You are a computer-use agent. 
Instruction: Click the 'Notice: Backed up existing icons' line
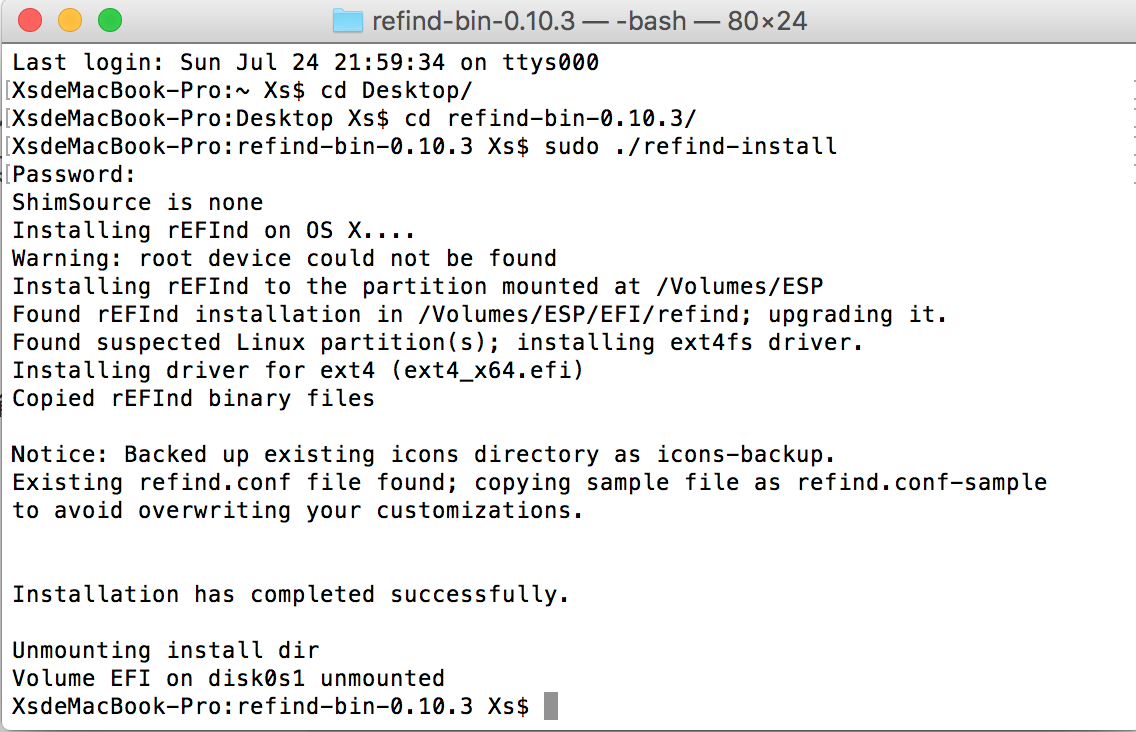tap(423, 454)
